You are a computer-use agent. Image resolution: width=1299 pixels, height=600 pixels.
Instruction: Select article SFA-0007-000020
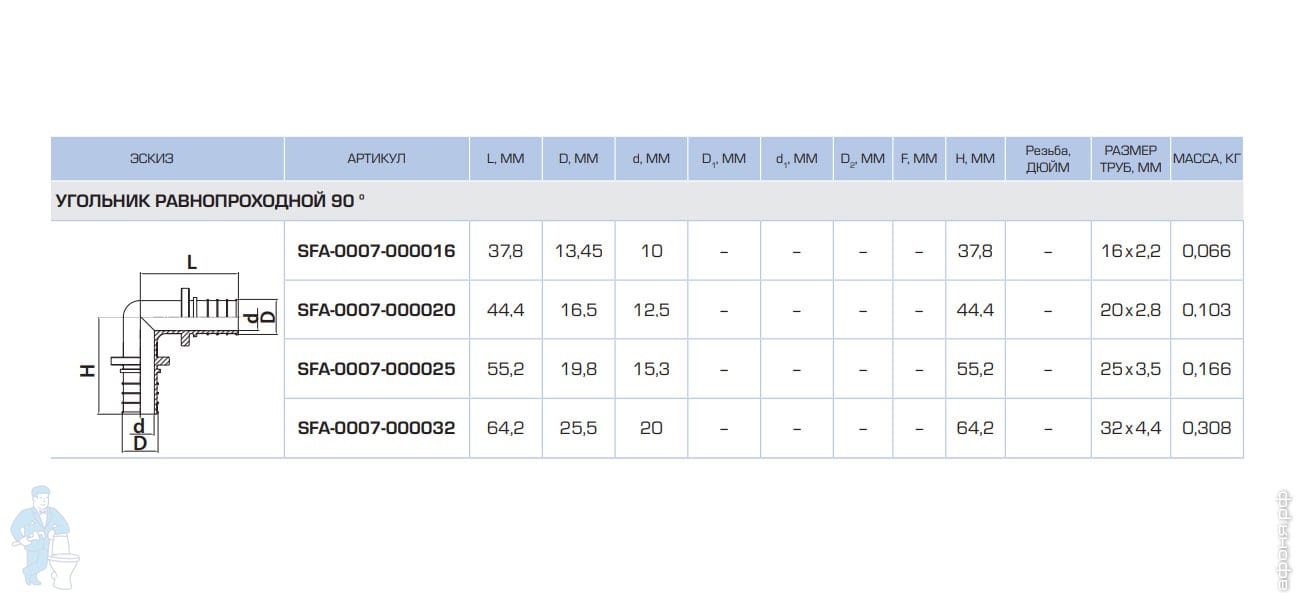[376, 310]
